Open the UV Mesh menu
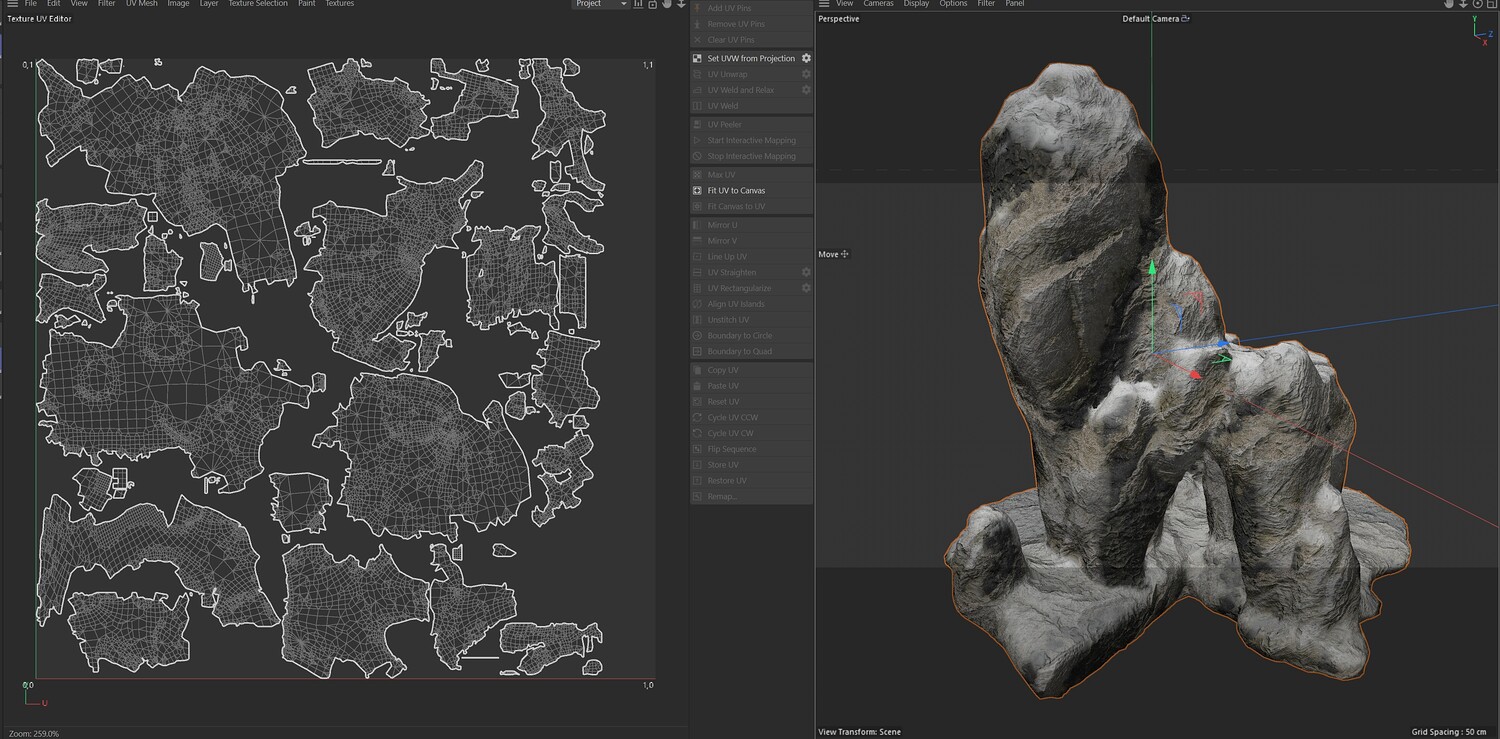This screenshot has width=1500, height=739. [141, 4]
